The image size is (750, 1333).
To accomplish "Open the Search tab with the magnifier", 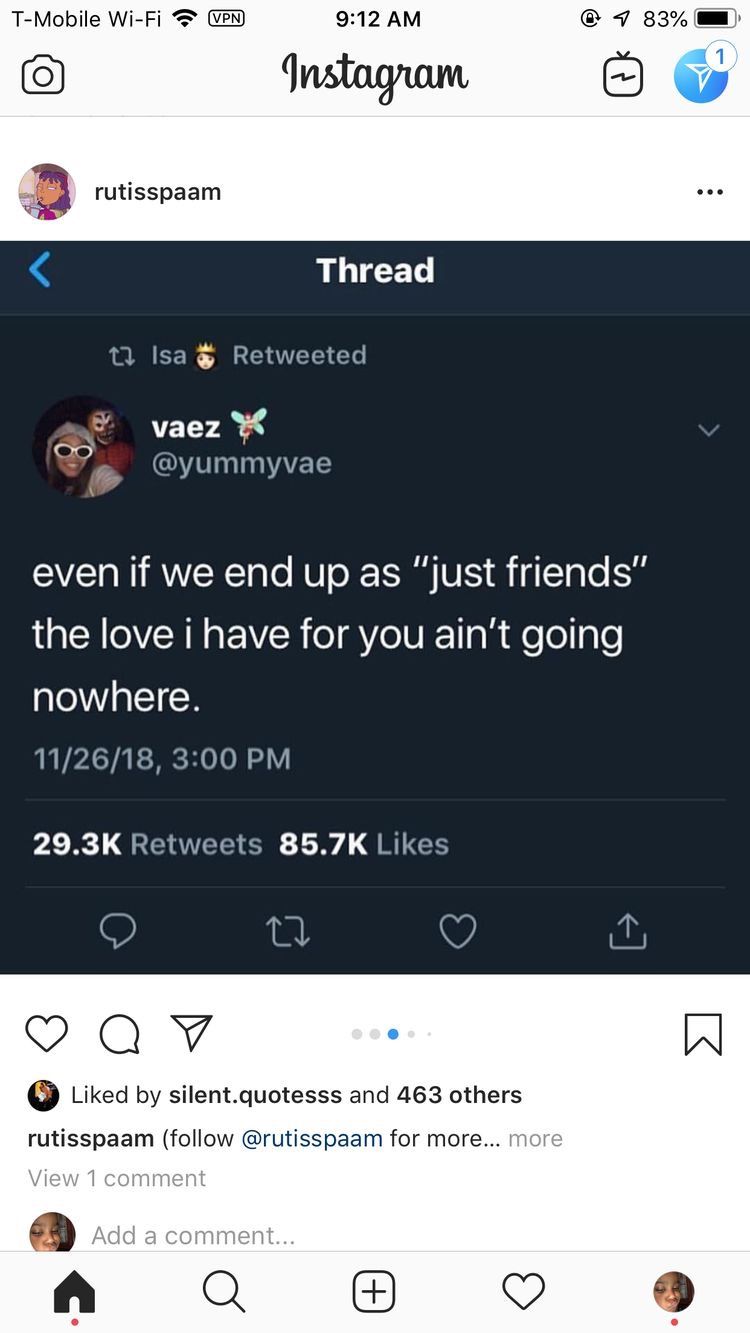I will [224, 1292].
